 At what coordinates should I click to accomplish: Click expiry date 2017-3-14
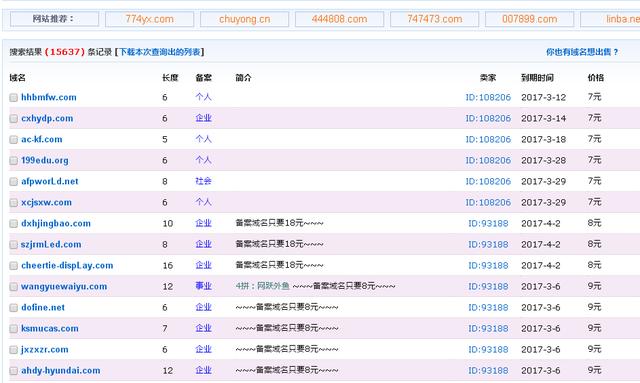point(543,118)
